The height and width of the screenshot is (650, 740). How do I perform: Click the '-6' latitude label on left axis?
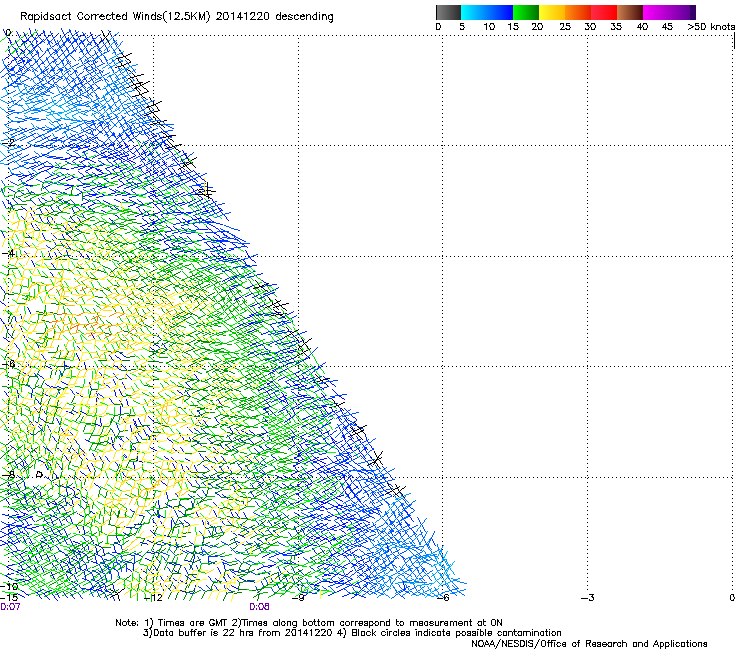point(8,364)
